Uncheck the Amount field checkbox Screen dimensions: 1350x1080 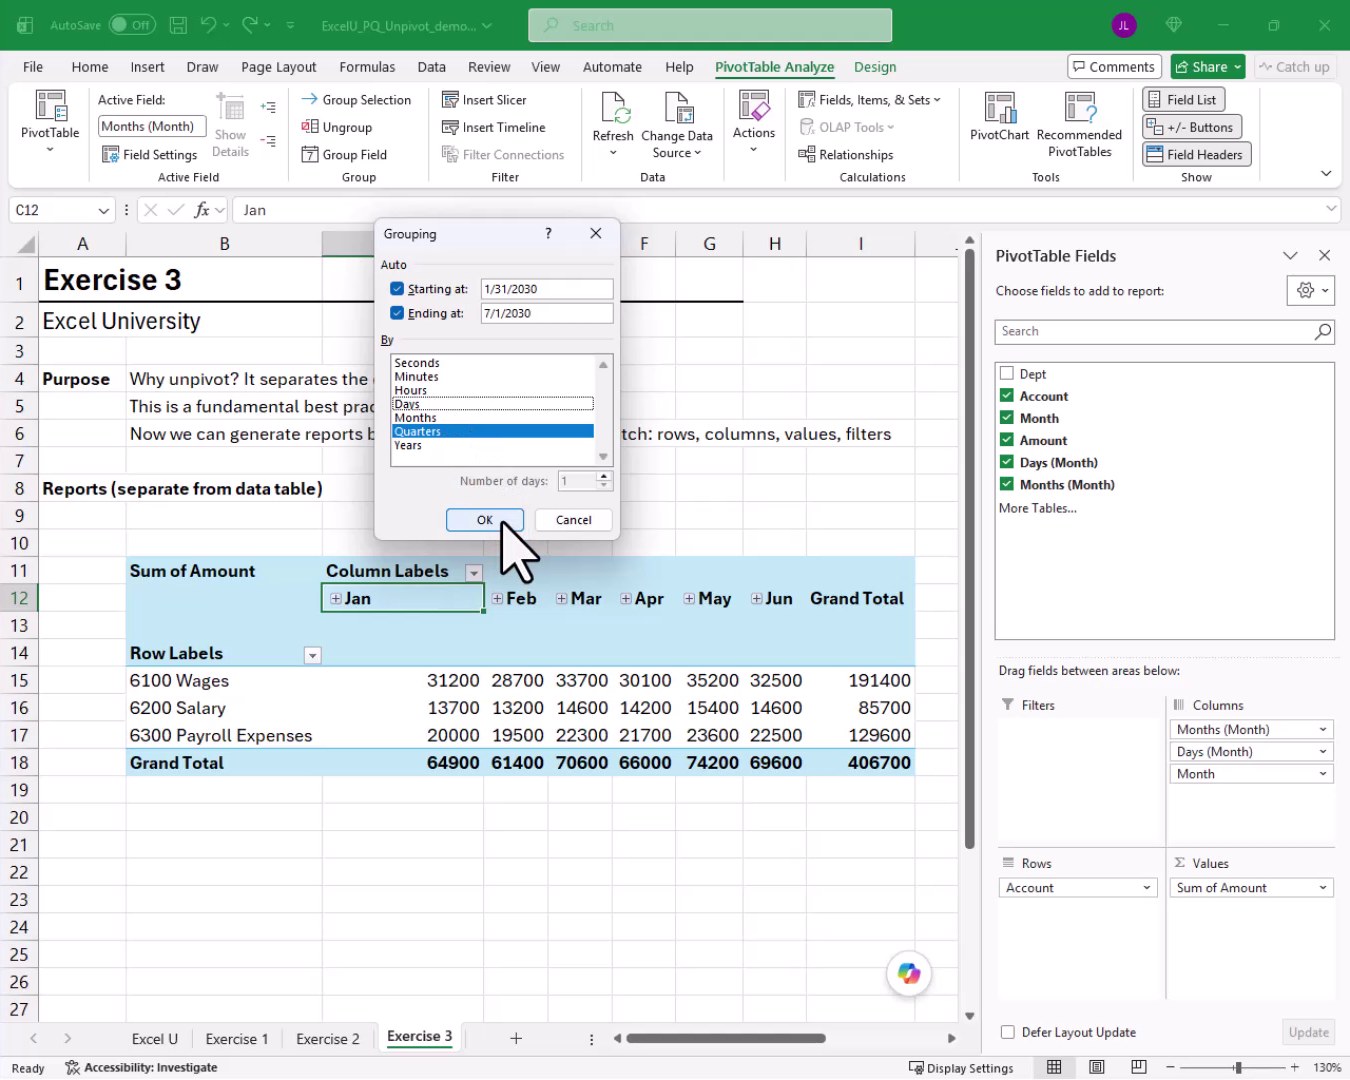point(1007,439)
